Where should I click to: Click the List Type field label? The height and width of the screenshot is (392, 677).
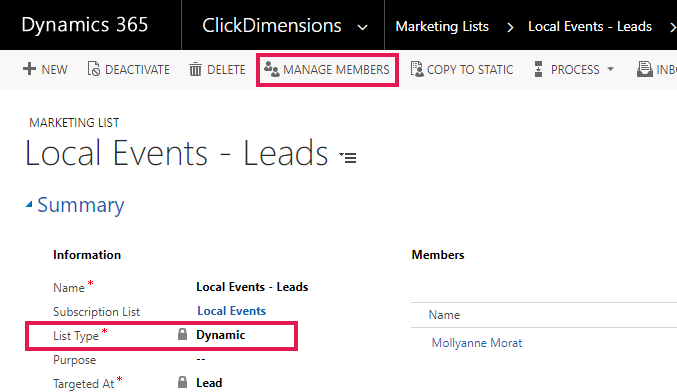pos(76,336)
